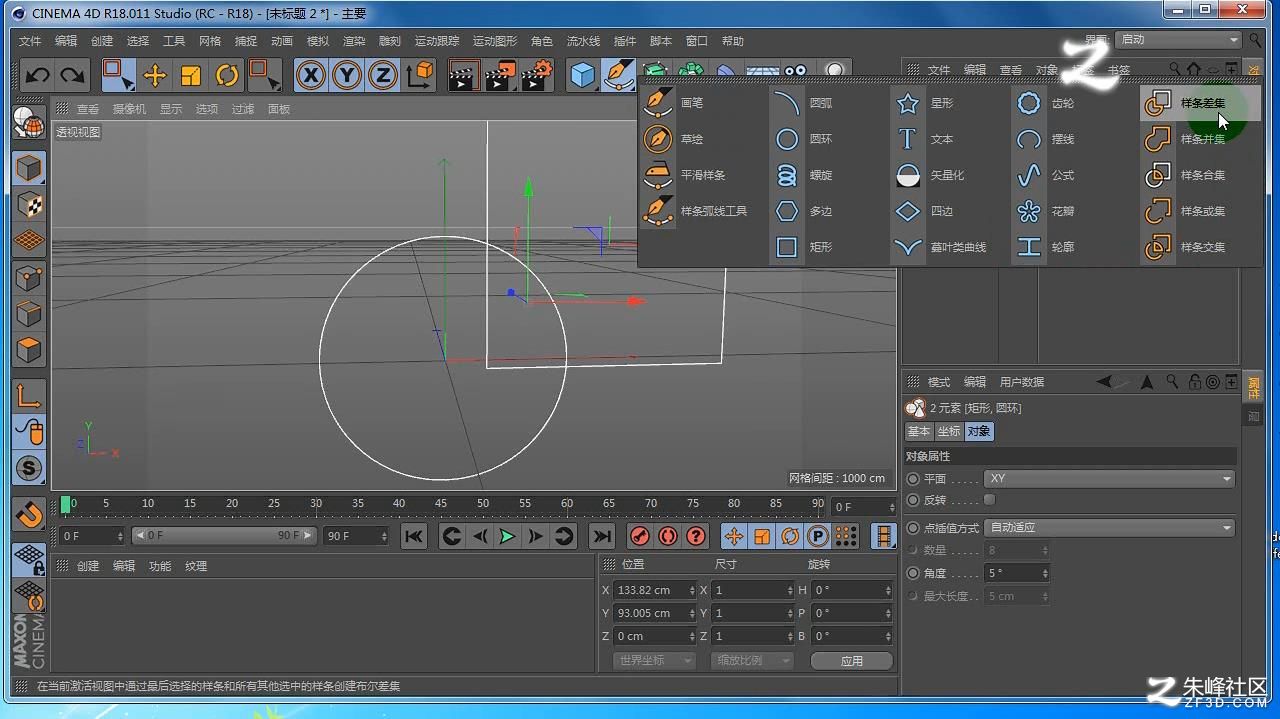Open the 界面 layout dropdown
Viewport: 1280px width, 719px height.
point(1179,40)
